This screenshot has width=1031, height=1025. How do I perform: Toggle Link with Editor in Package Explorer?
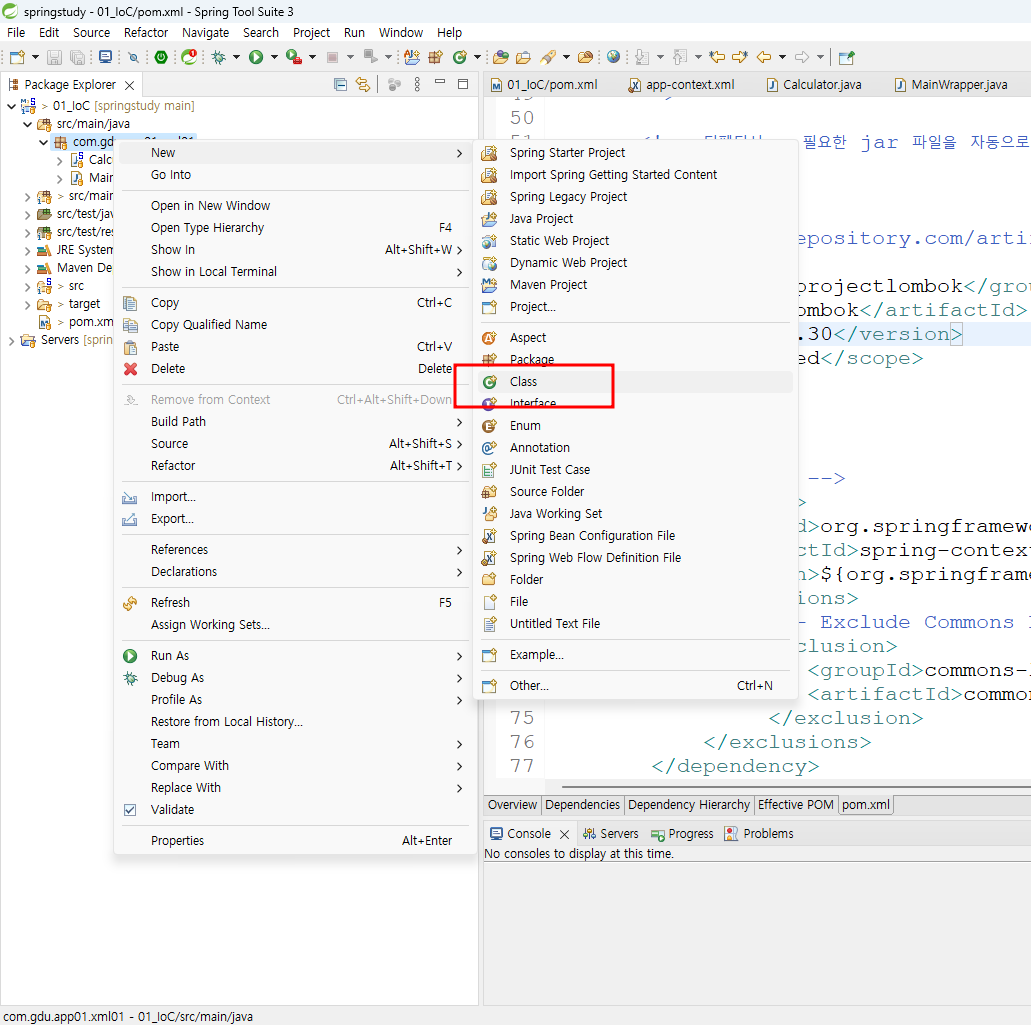[x=362, y=84]
